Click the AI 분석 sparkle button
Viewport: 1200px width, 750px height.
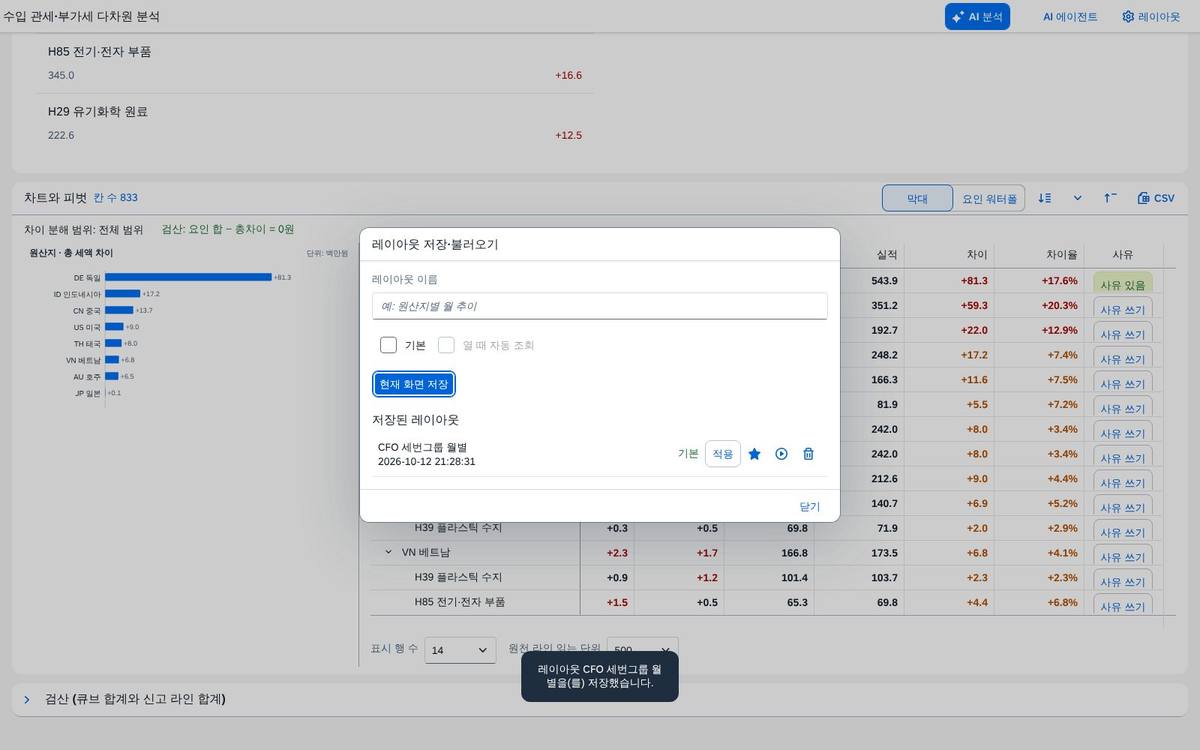click(x=977, y=16)
